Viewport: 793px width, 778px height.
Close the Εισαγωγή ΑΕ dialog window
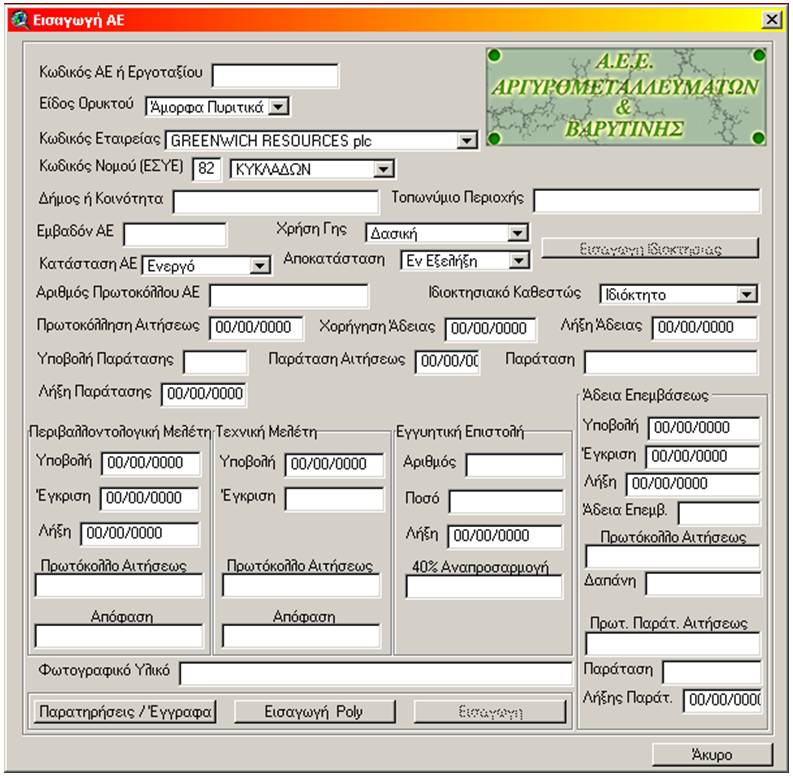(x=771, y=20)
